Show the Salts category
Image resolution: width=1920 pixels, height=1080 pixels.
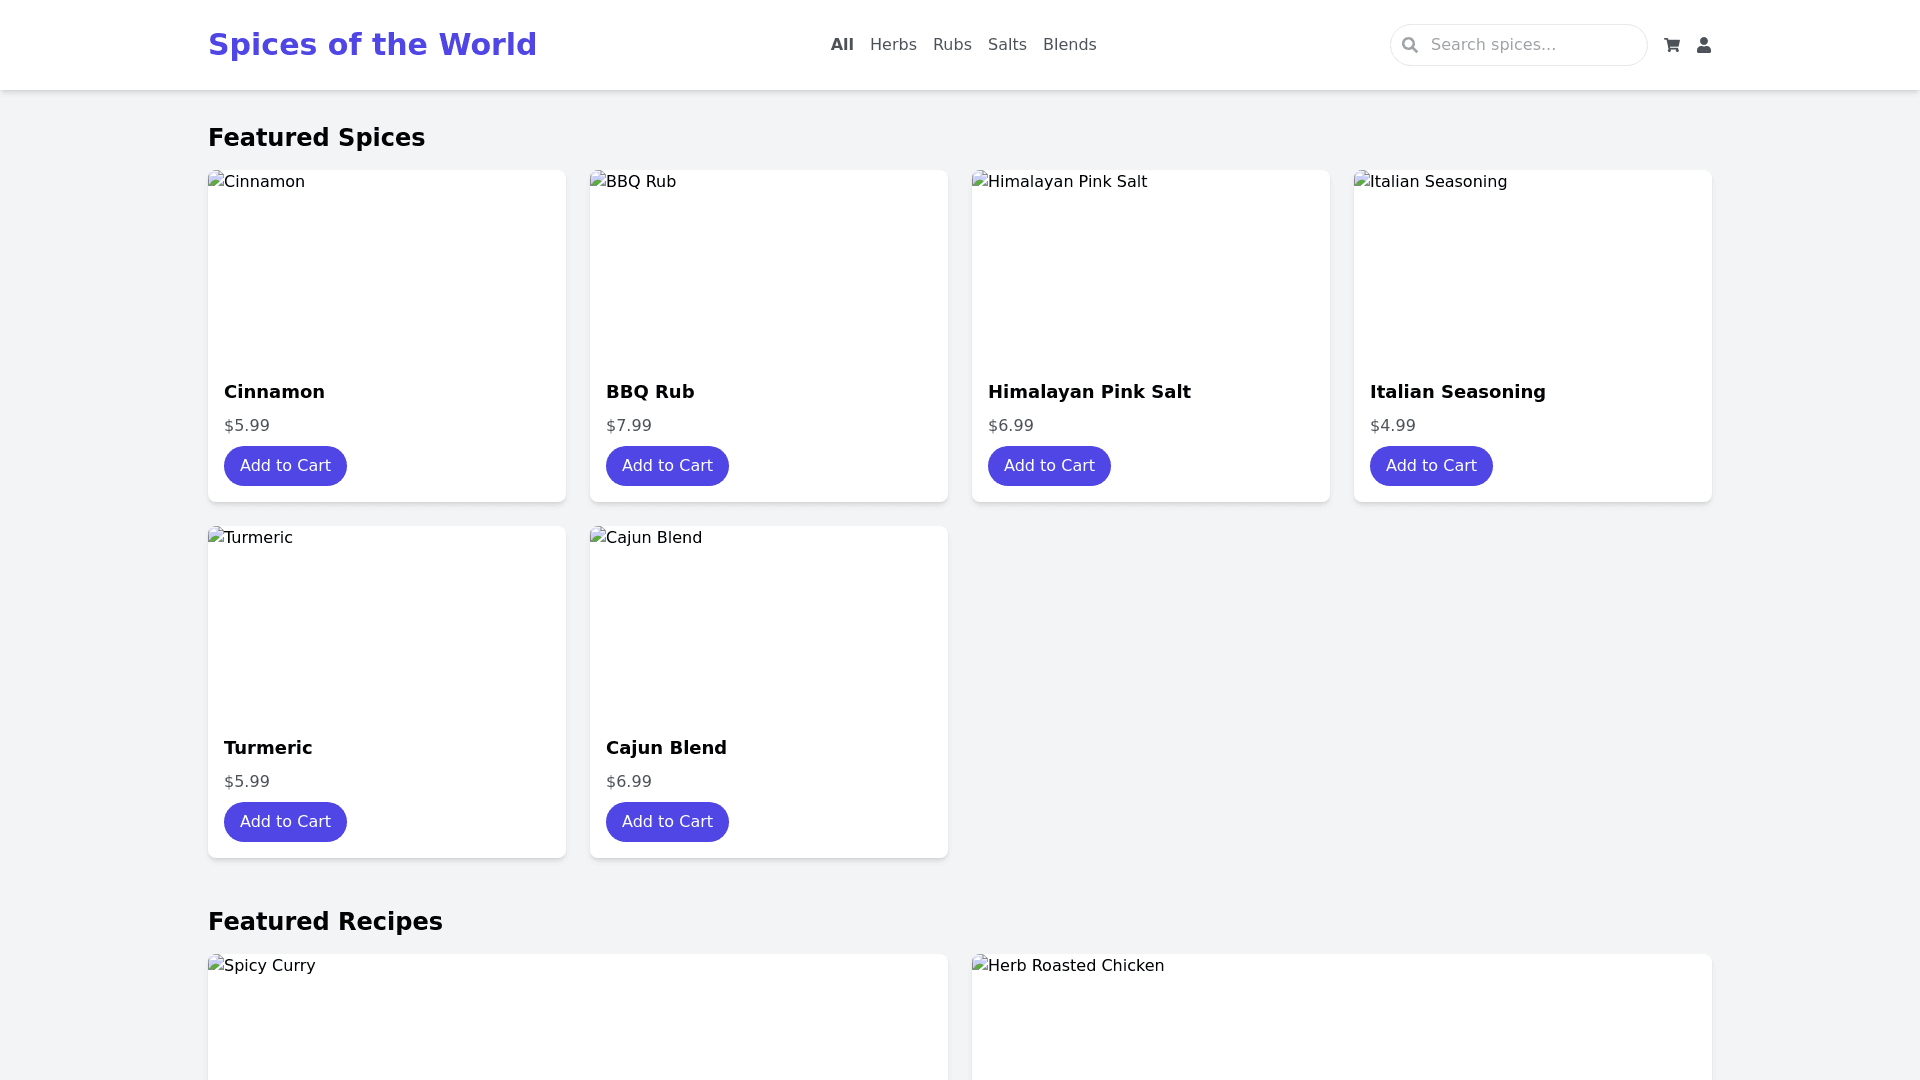point(1006,45)
